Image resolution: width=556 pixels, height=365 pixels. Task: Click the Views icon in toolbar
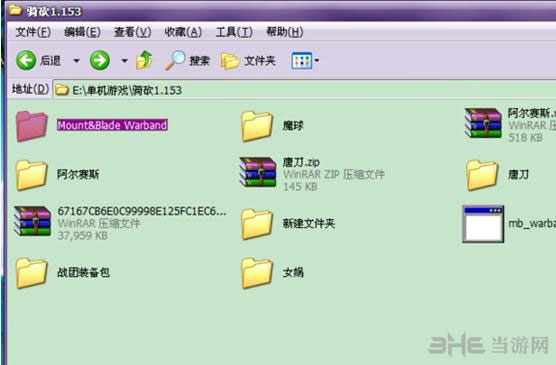(301, 61)
